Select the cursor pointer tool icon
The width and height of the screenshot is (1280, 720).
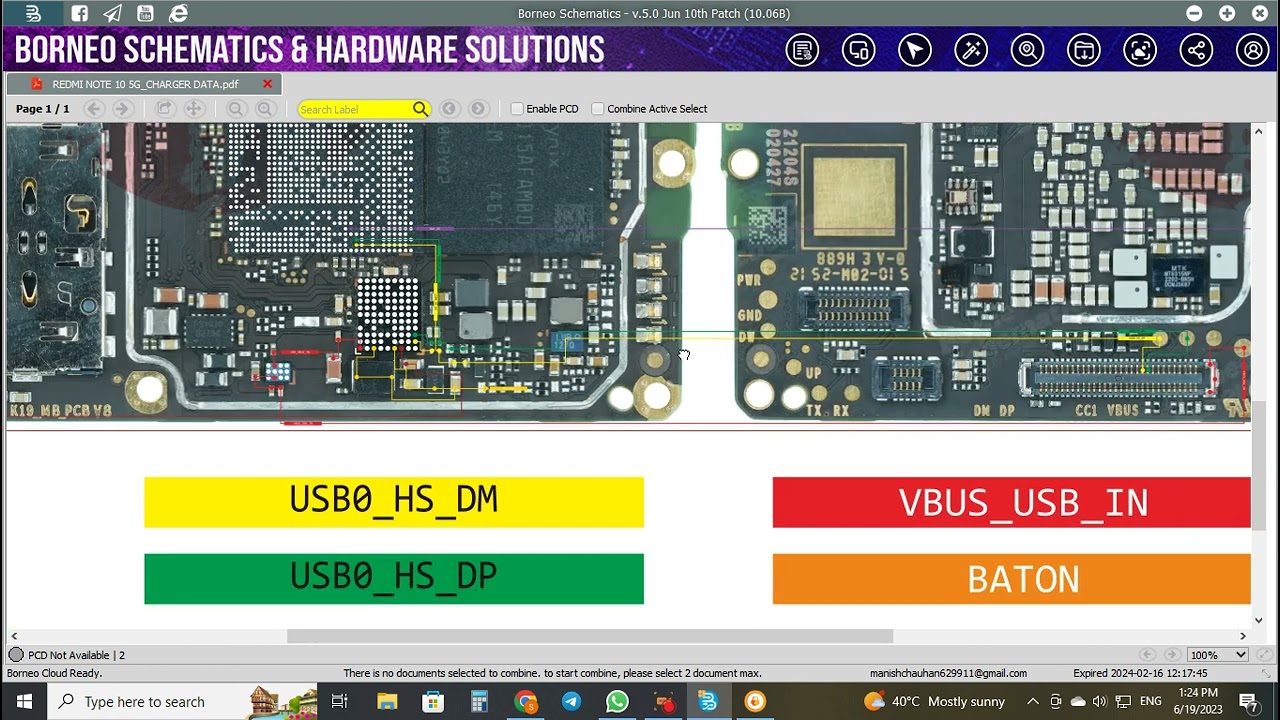click(915, 50)
